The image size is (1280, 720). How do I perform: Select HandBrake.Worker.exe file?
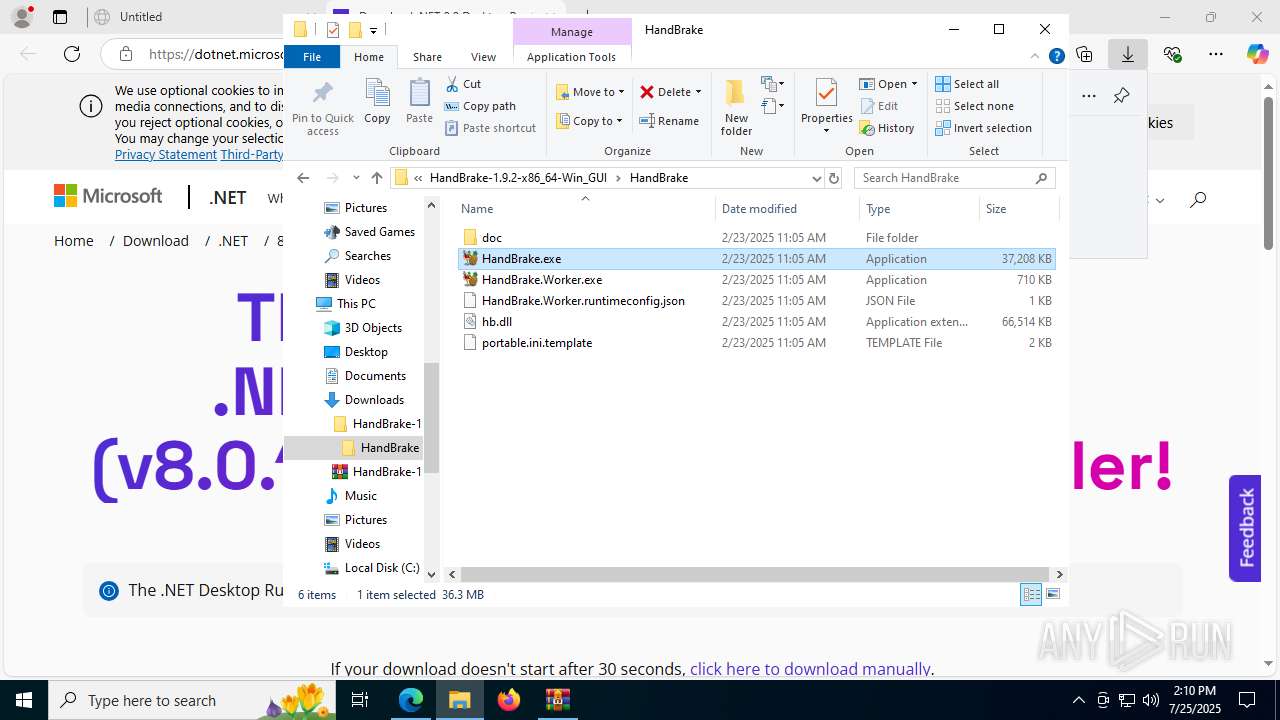pos(756,280)
